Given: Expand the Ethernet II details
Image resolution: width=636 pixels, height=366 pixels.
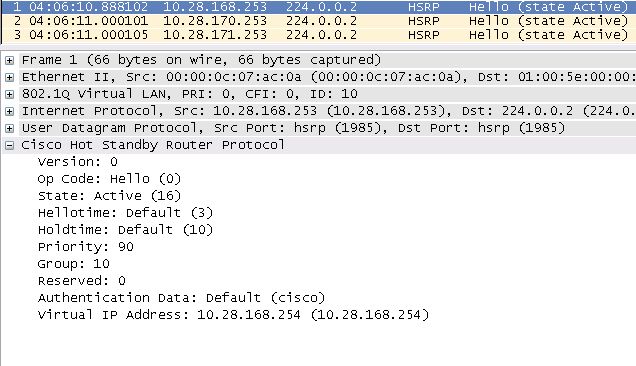Looking at the screenshot, I should tap(9, 78).
